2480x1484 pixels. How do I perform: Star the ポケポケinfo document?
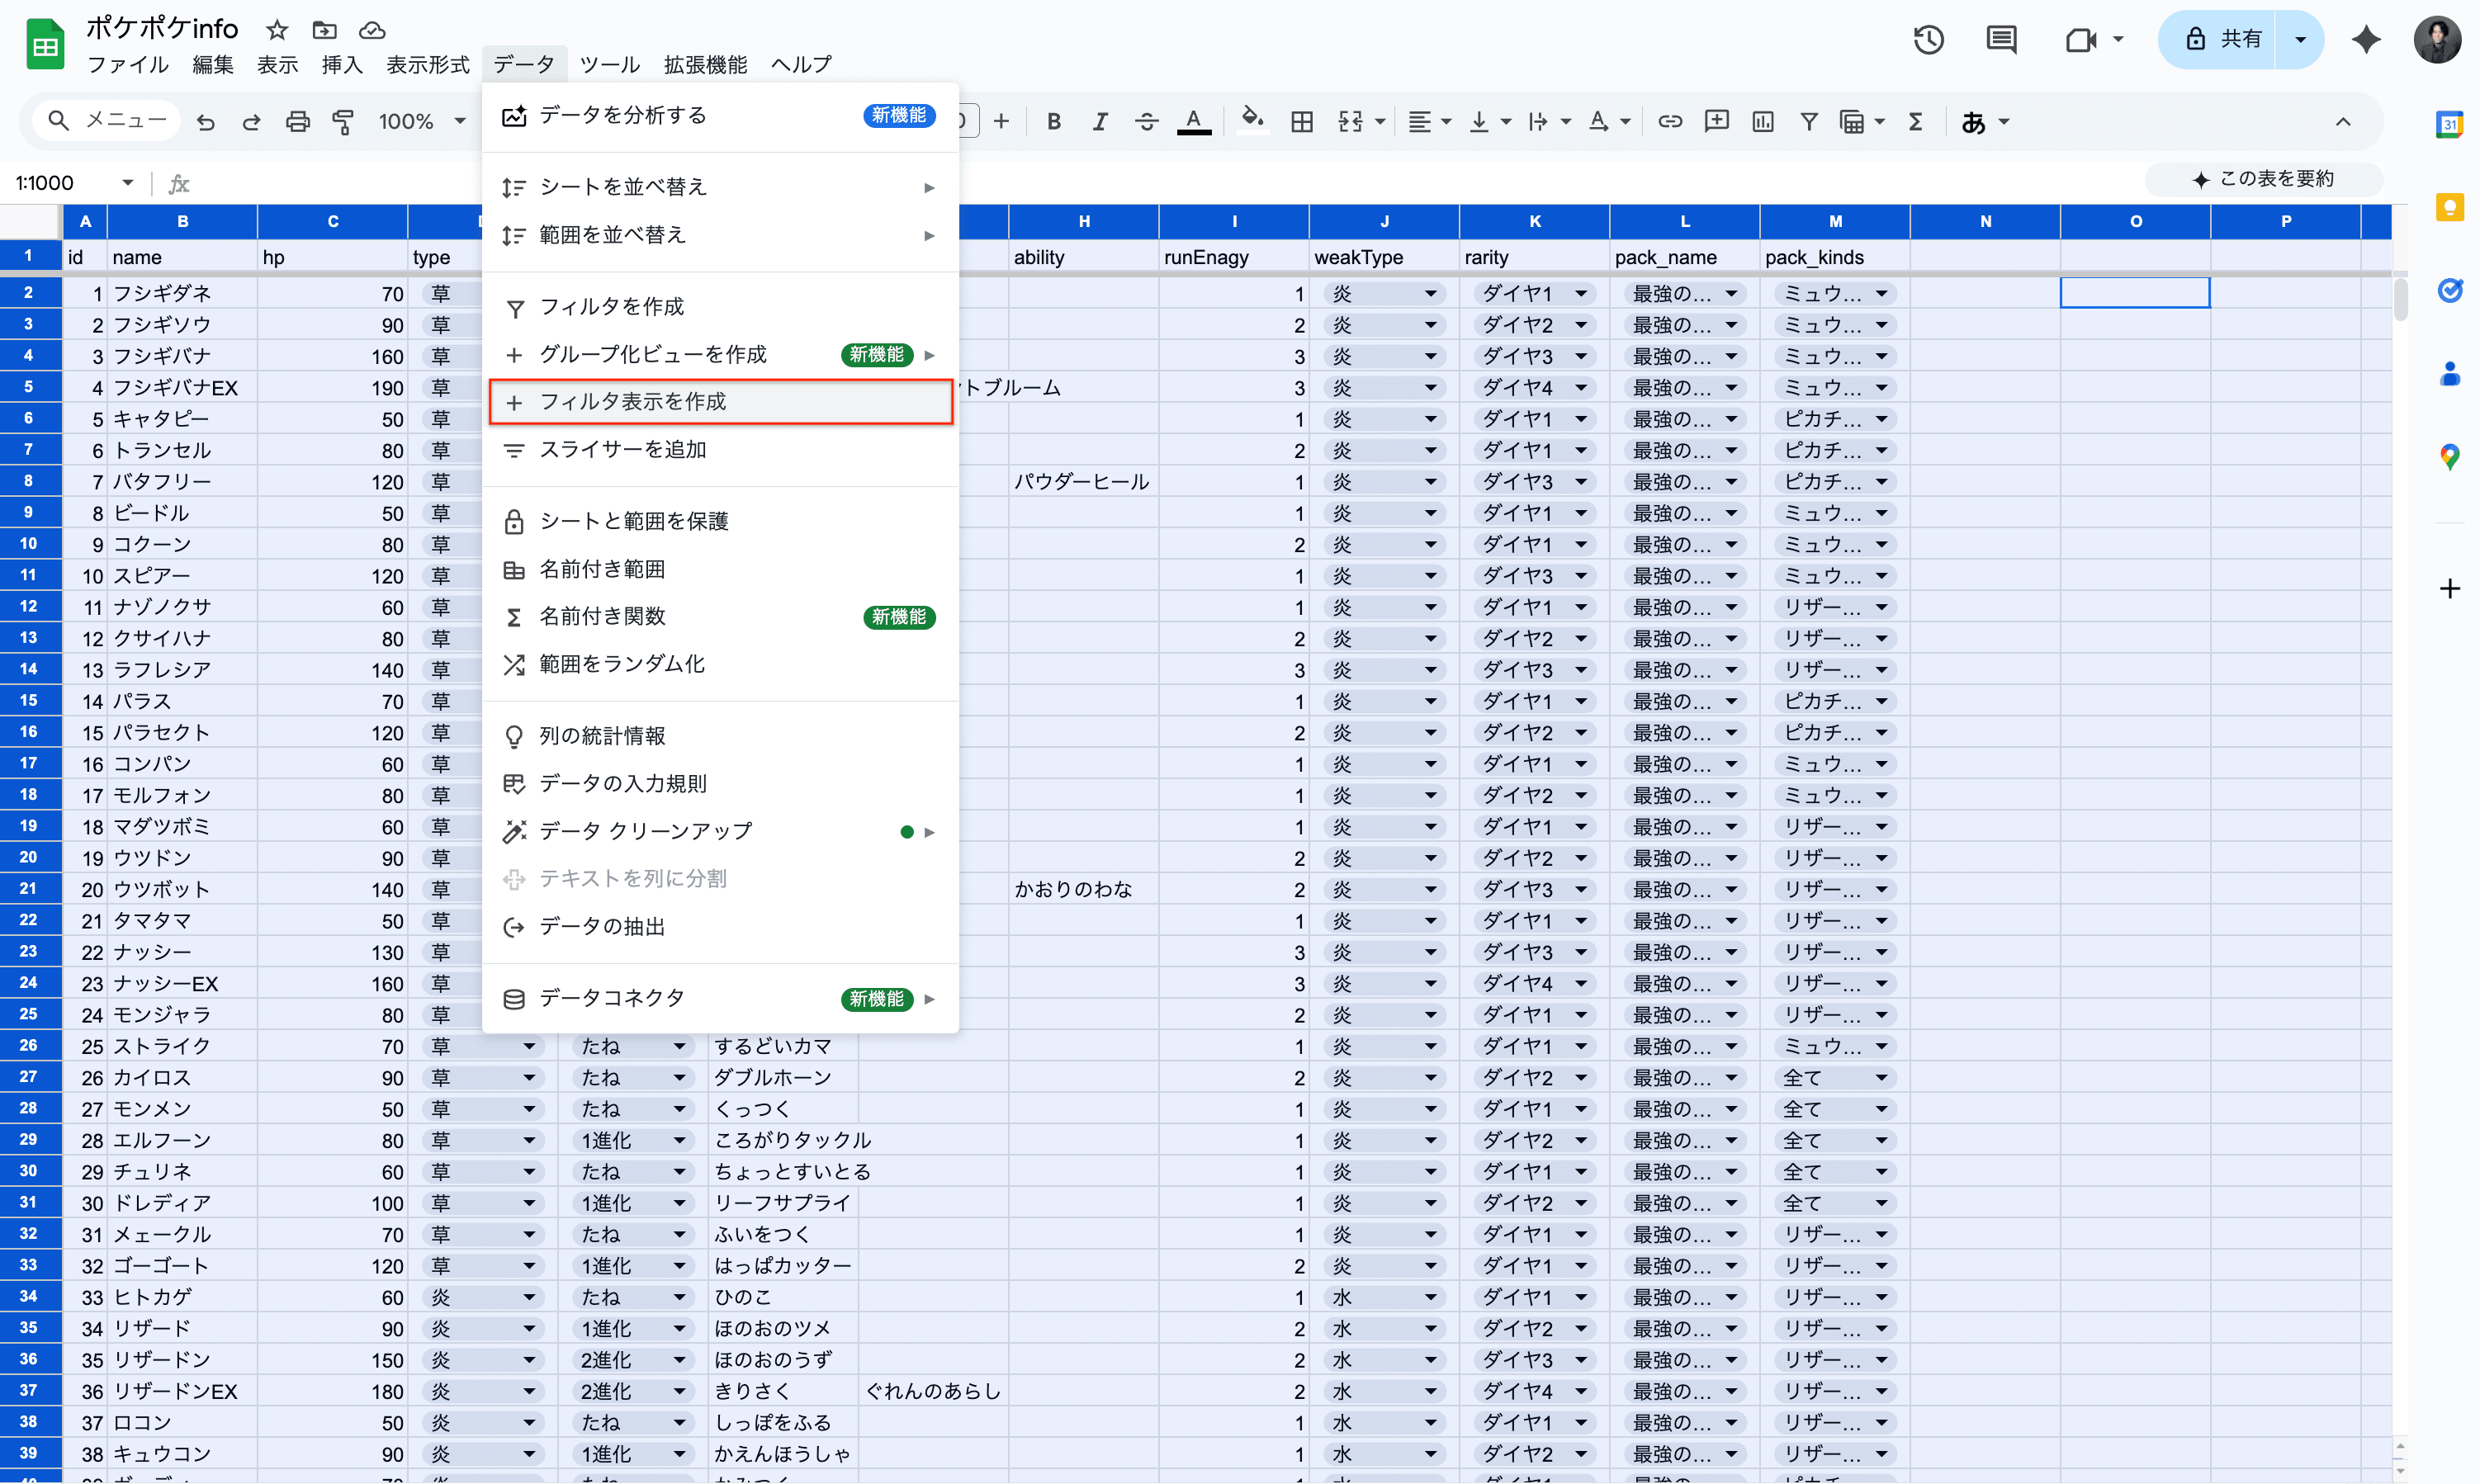point(277,30)
